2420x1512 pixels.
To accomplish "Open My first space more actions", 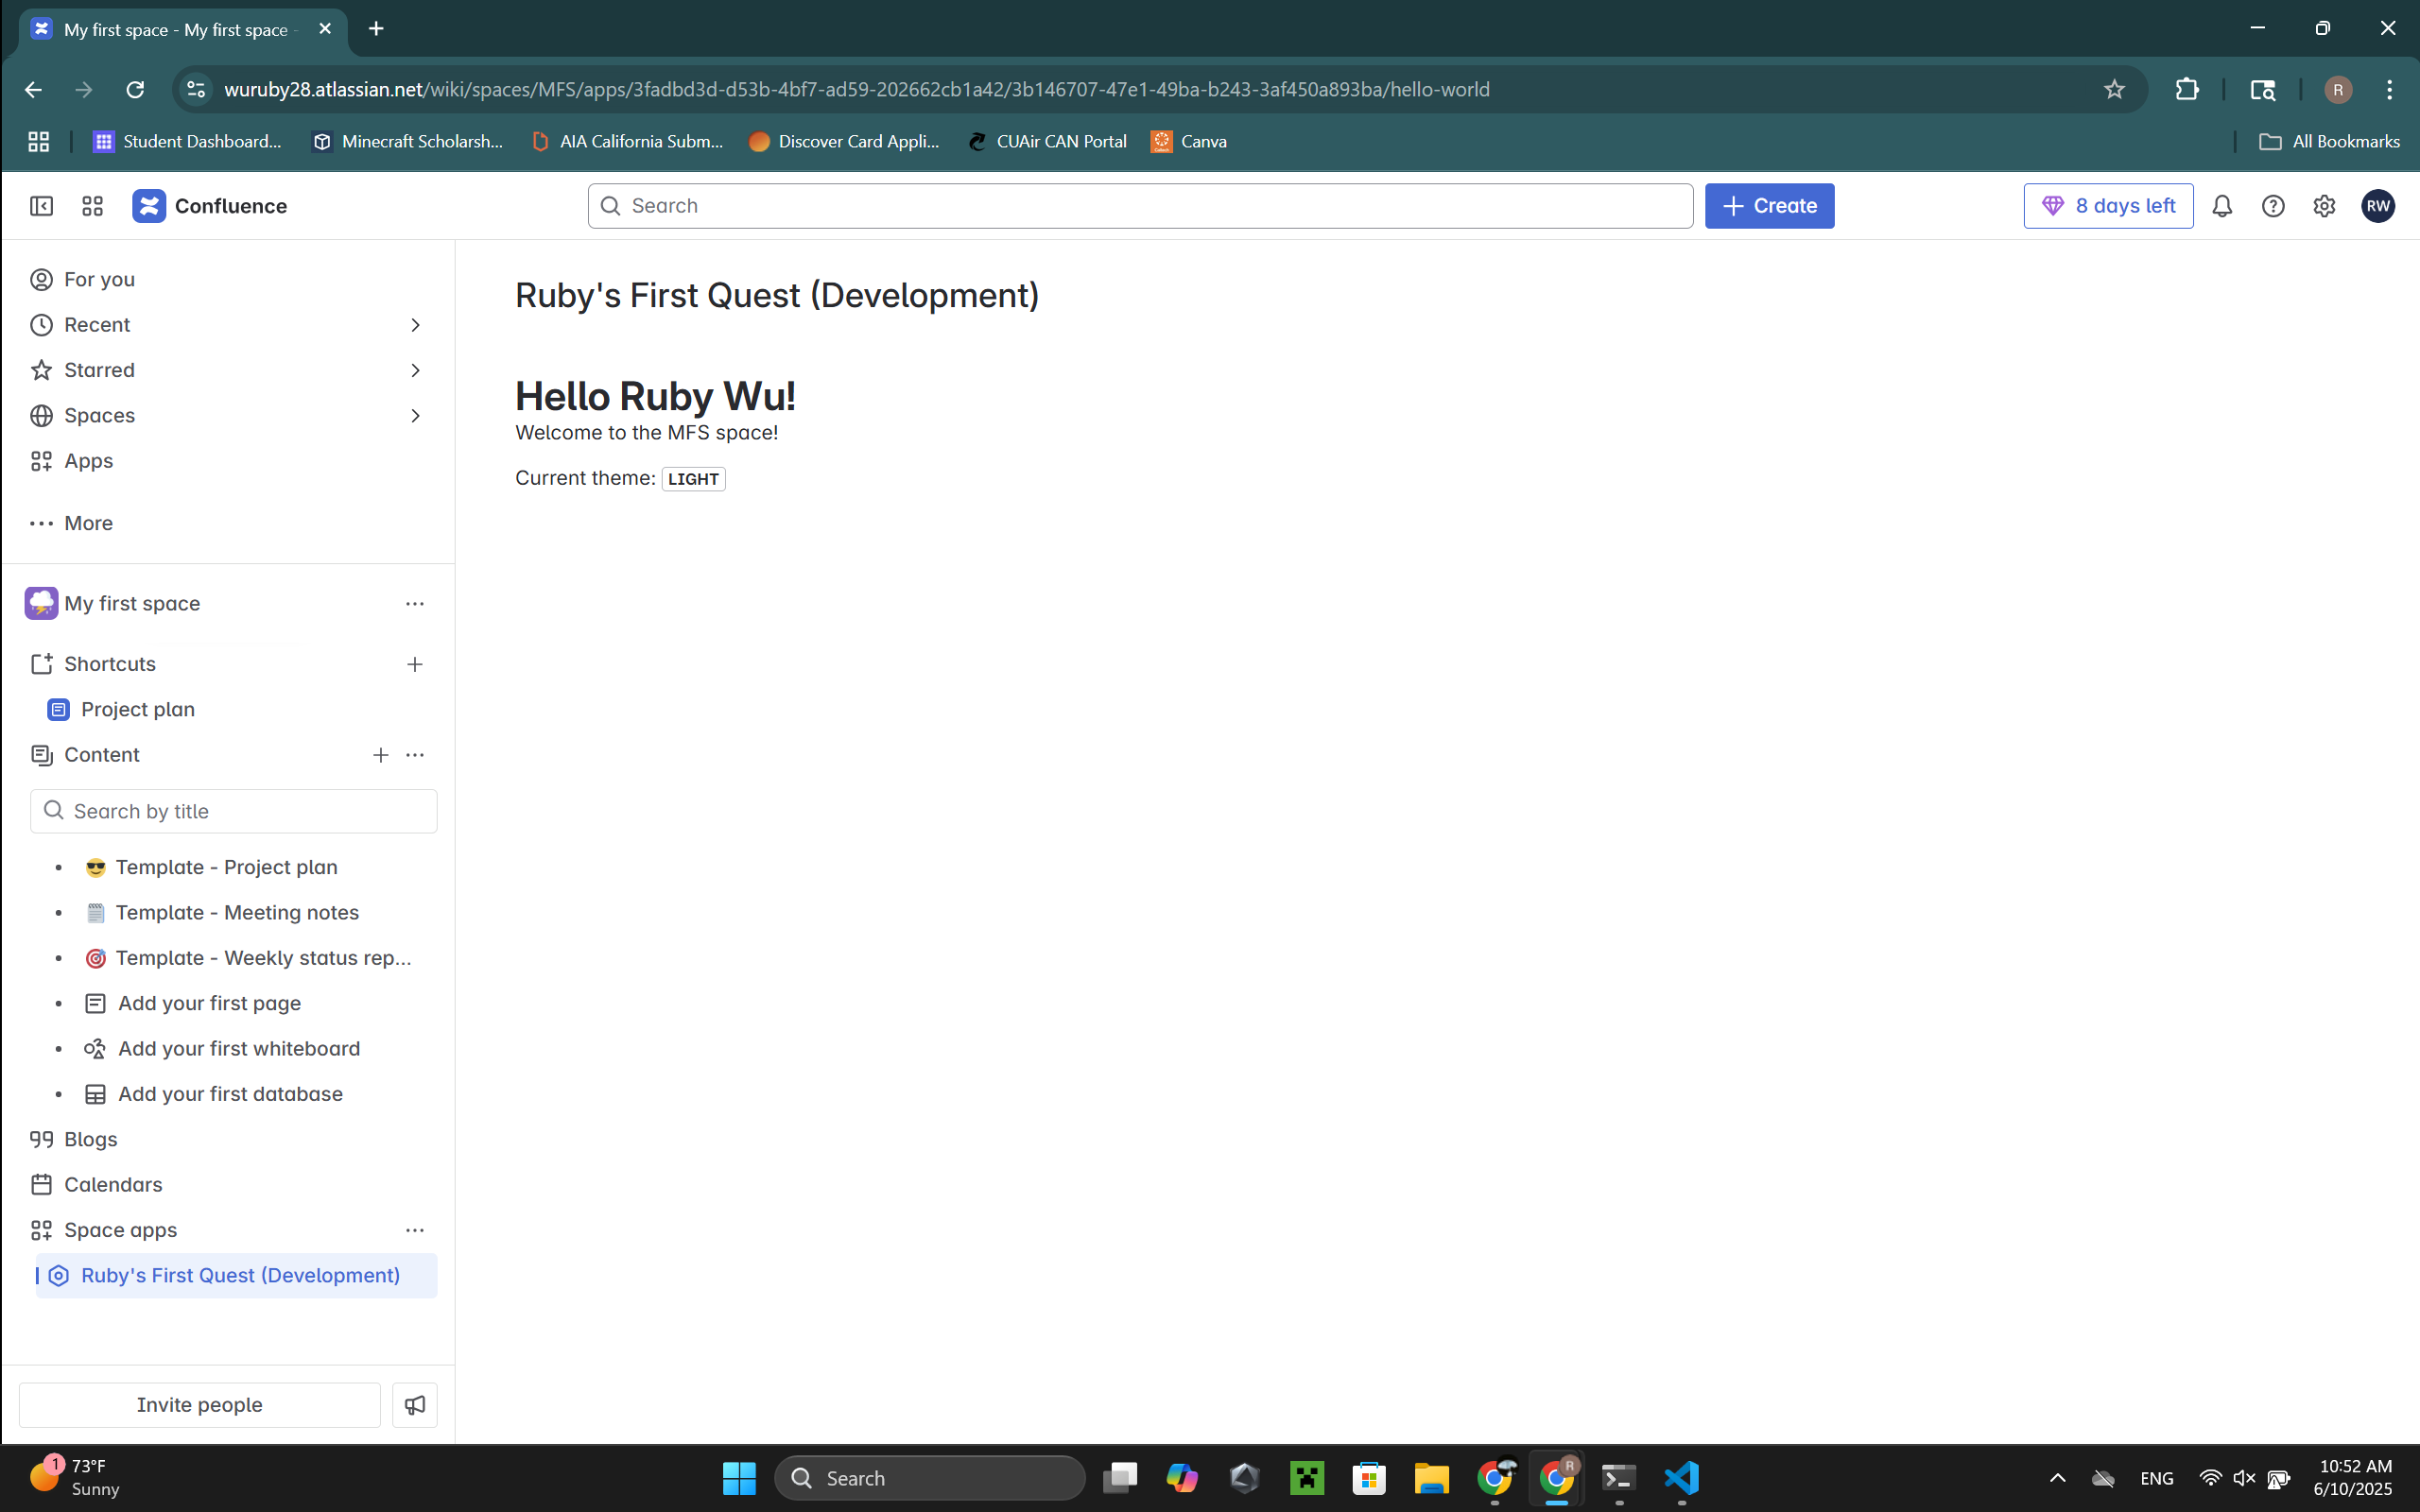I will coord(415,604).
